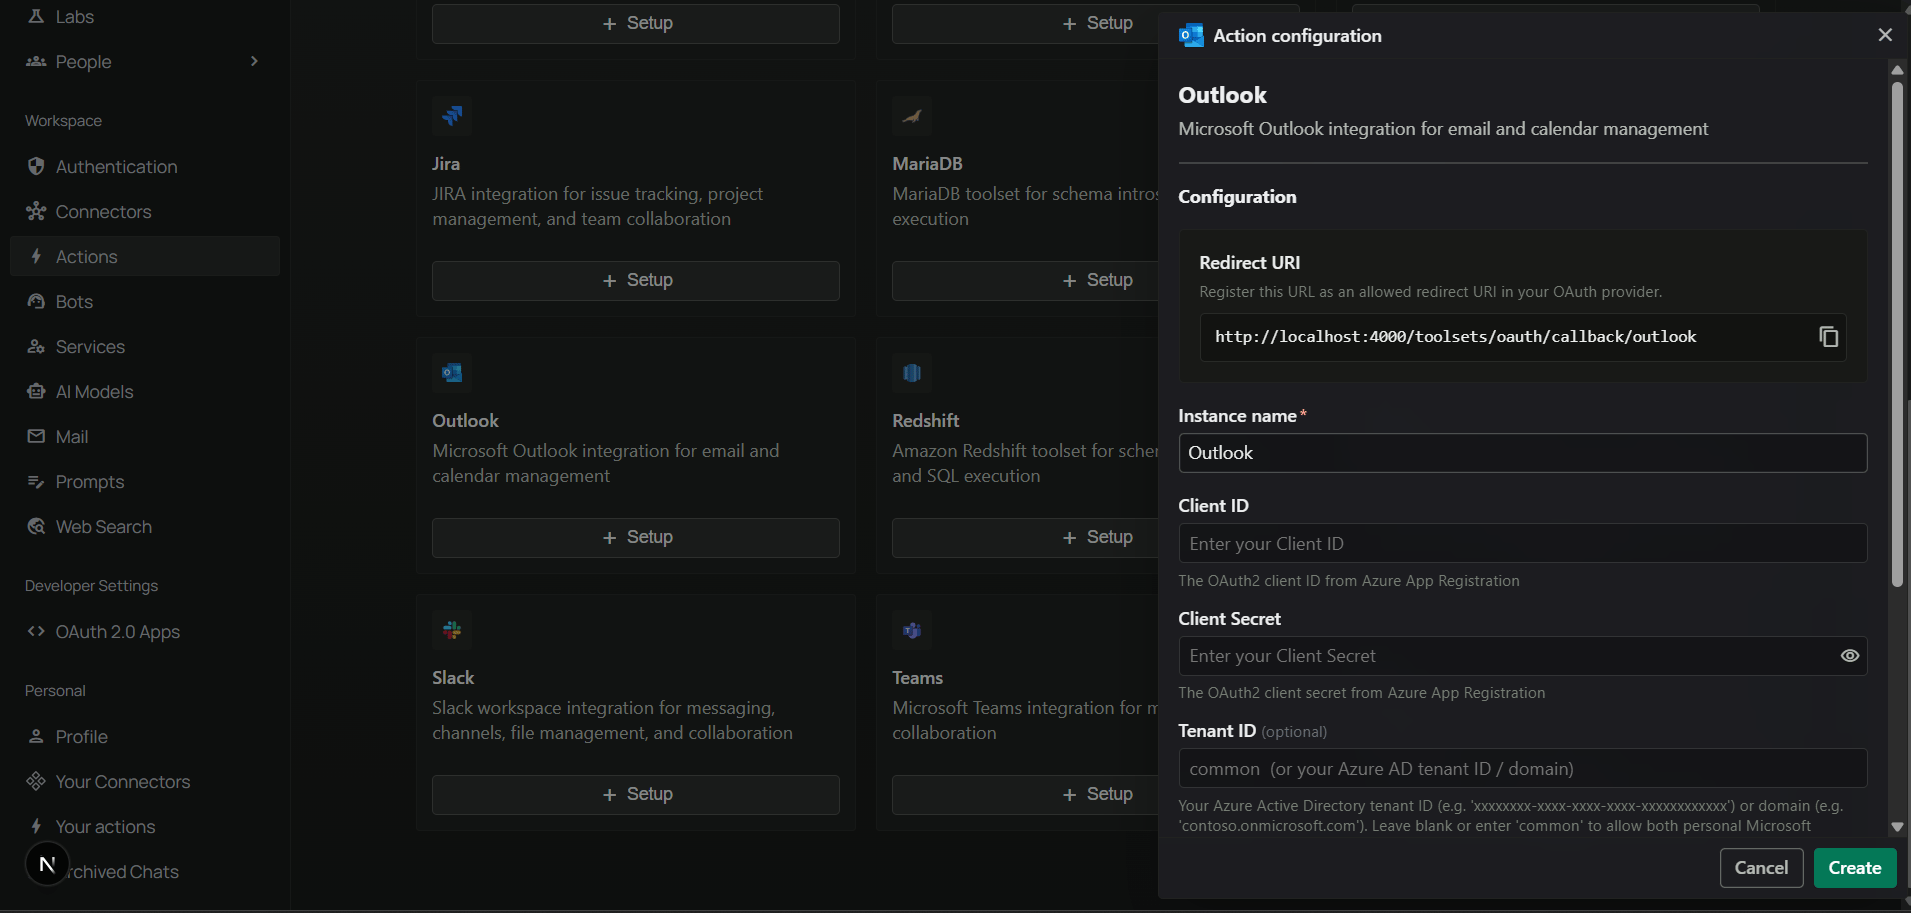Close the Action configuration panel
This screenshot has height=913, width=1911.
click(1885, 35)
